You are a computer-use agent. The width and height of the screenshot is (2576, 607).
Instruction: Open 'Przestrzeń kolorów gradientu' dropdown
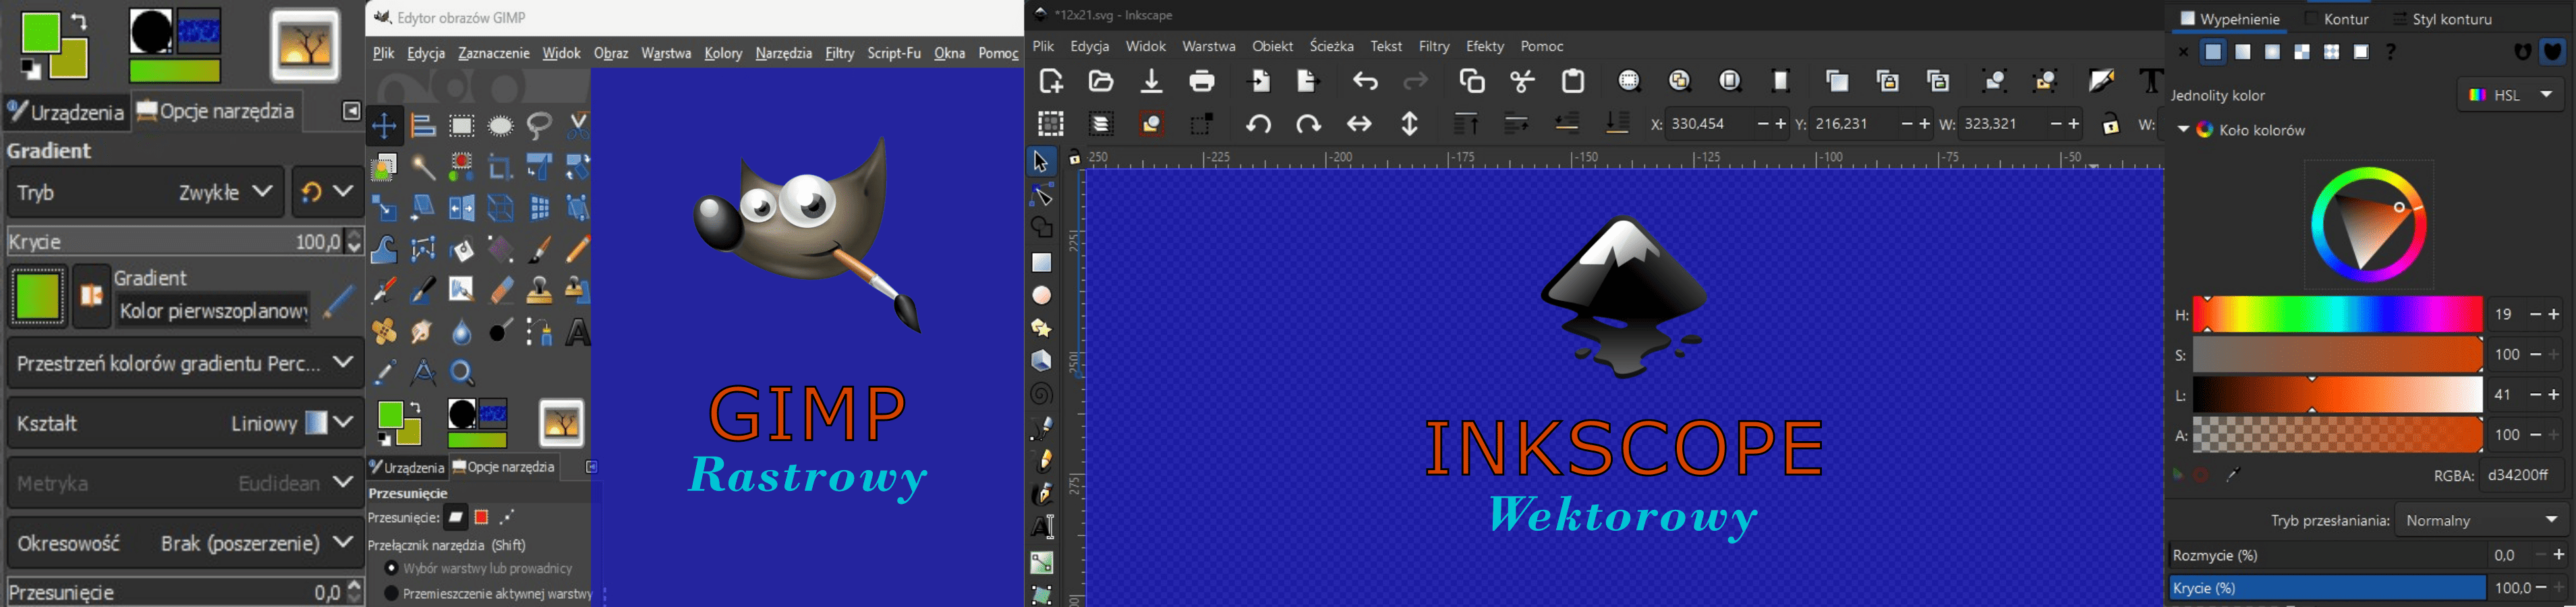click(x=185, y=363)
